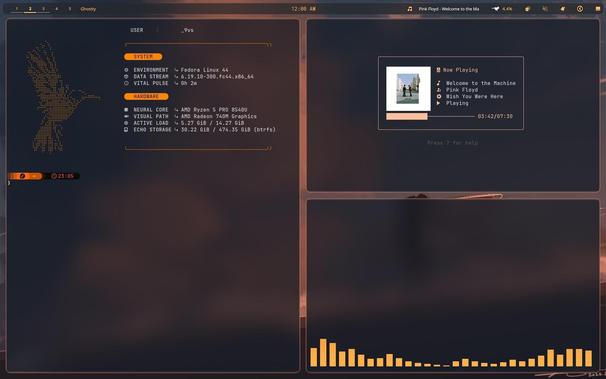This screenshot has width=606, height=379.
Task: Click the square icon at top-right corner
Action: 598,8
